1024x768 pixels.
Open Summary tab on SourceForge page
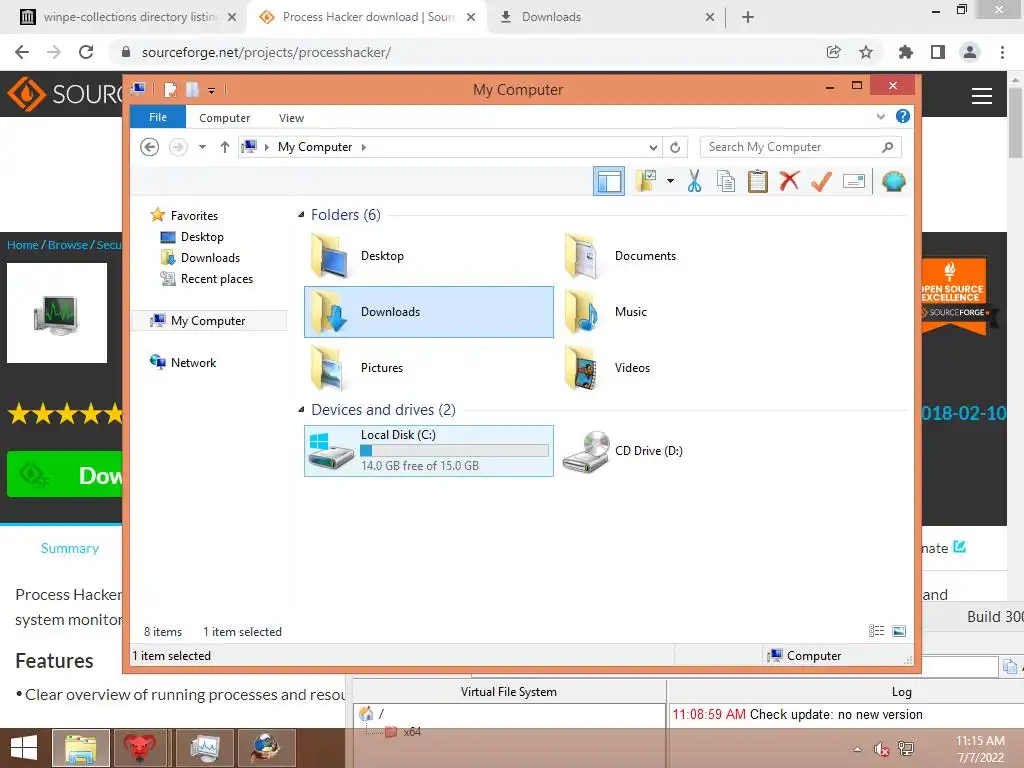(x=70, y=548)
